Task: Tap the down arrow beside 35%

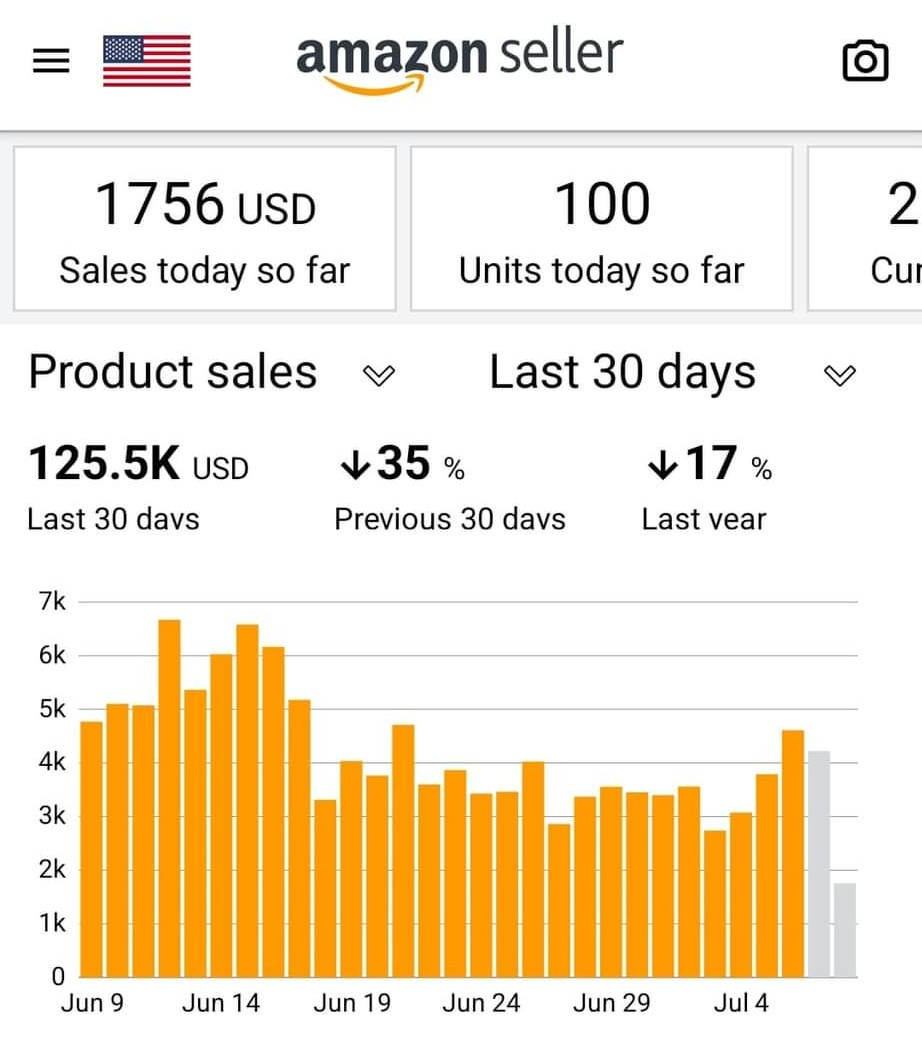Action: tap(355, 464)
